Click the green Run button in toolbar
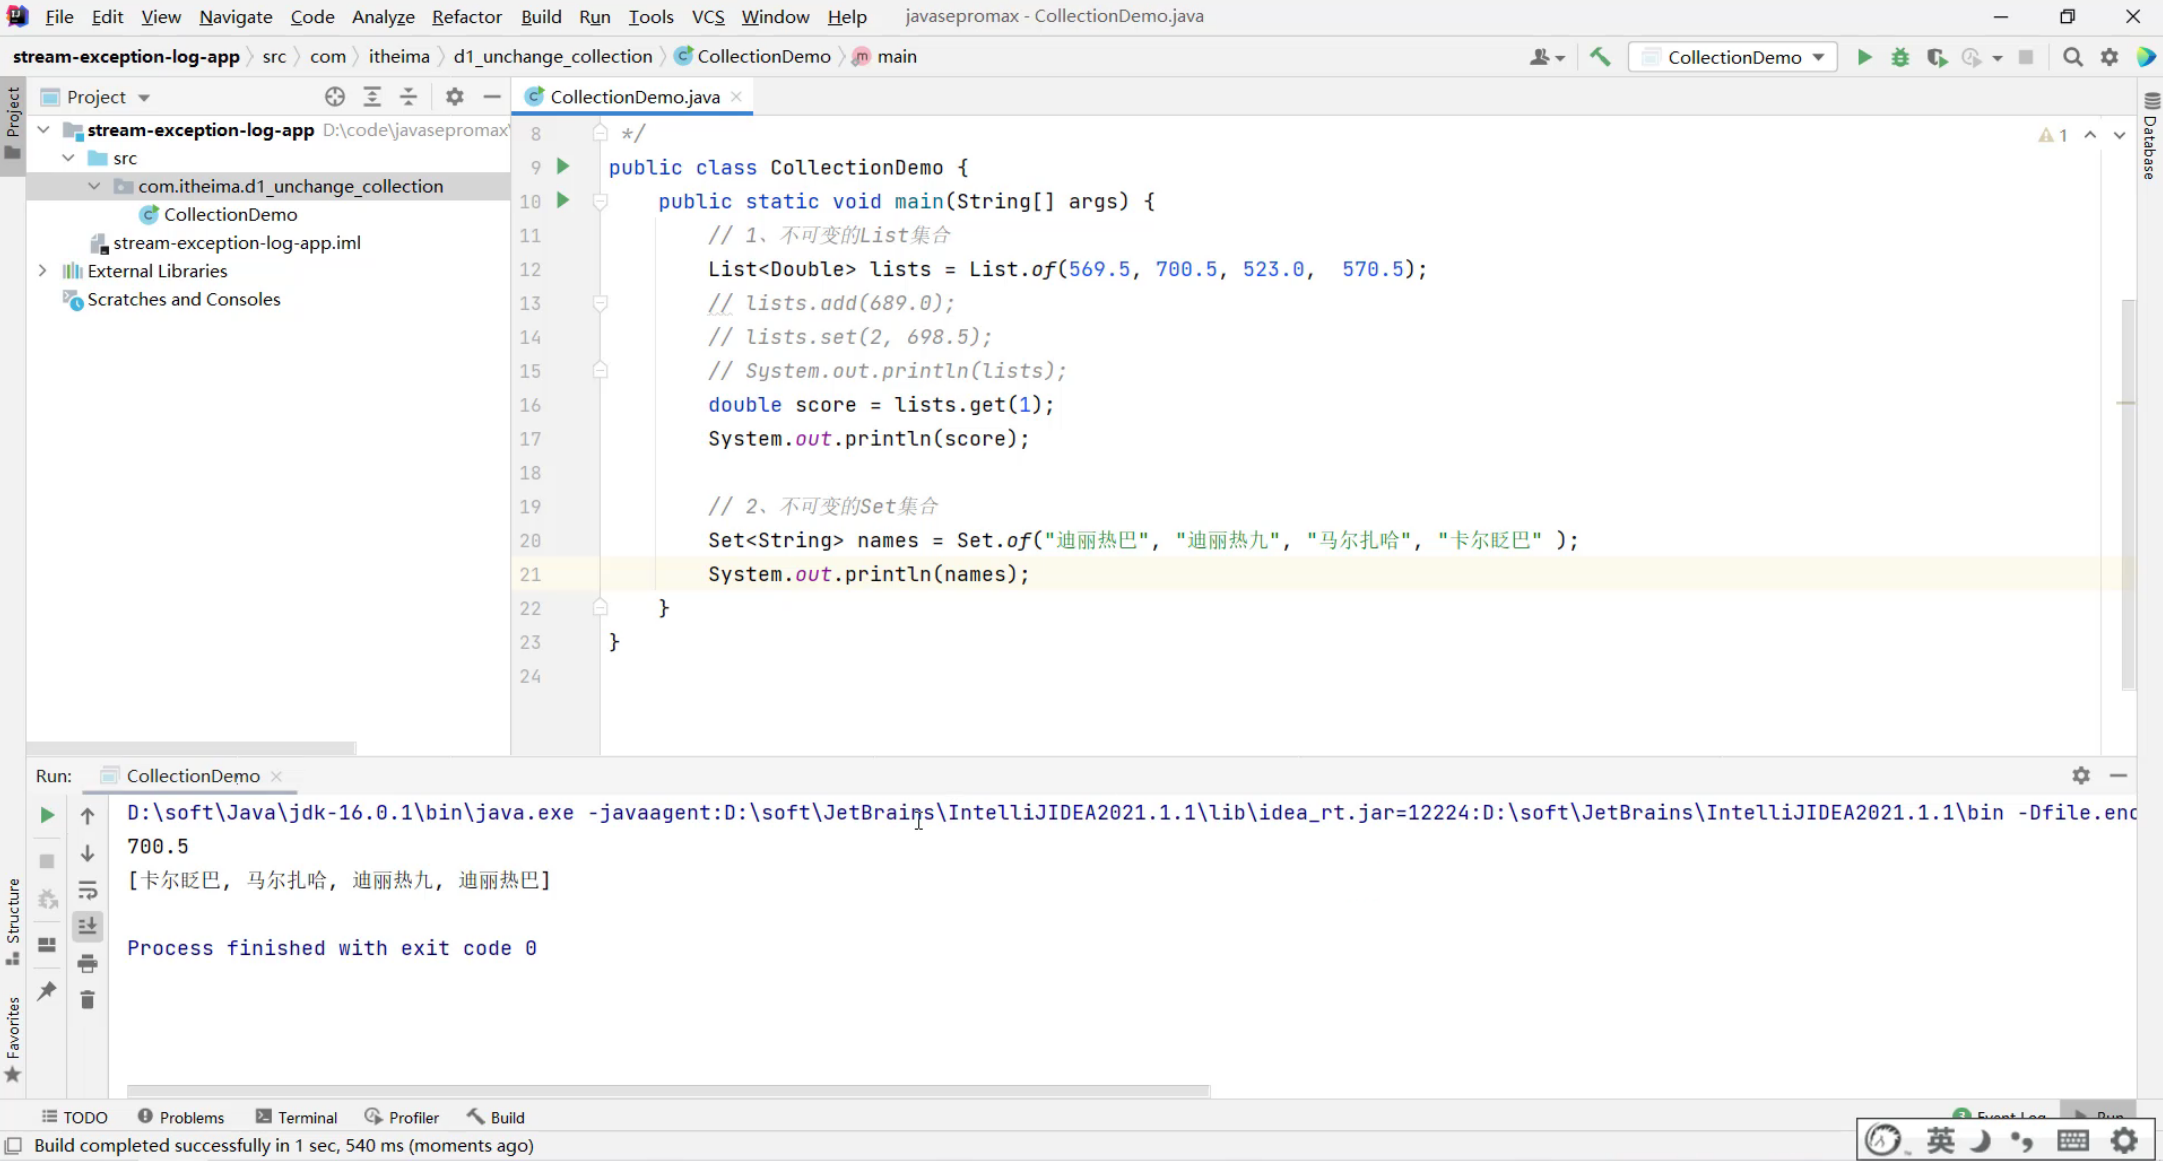 coord(1864,57)
